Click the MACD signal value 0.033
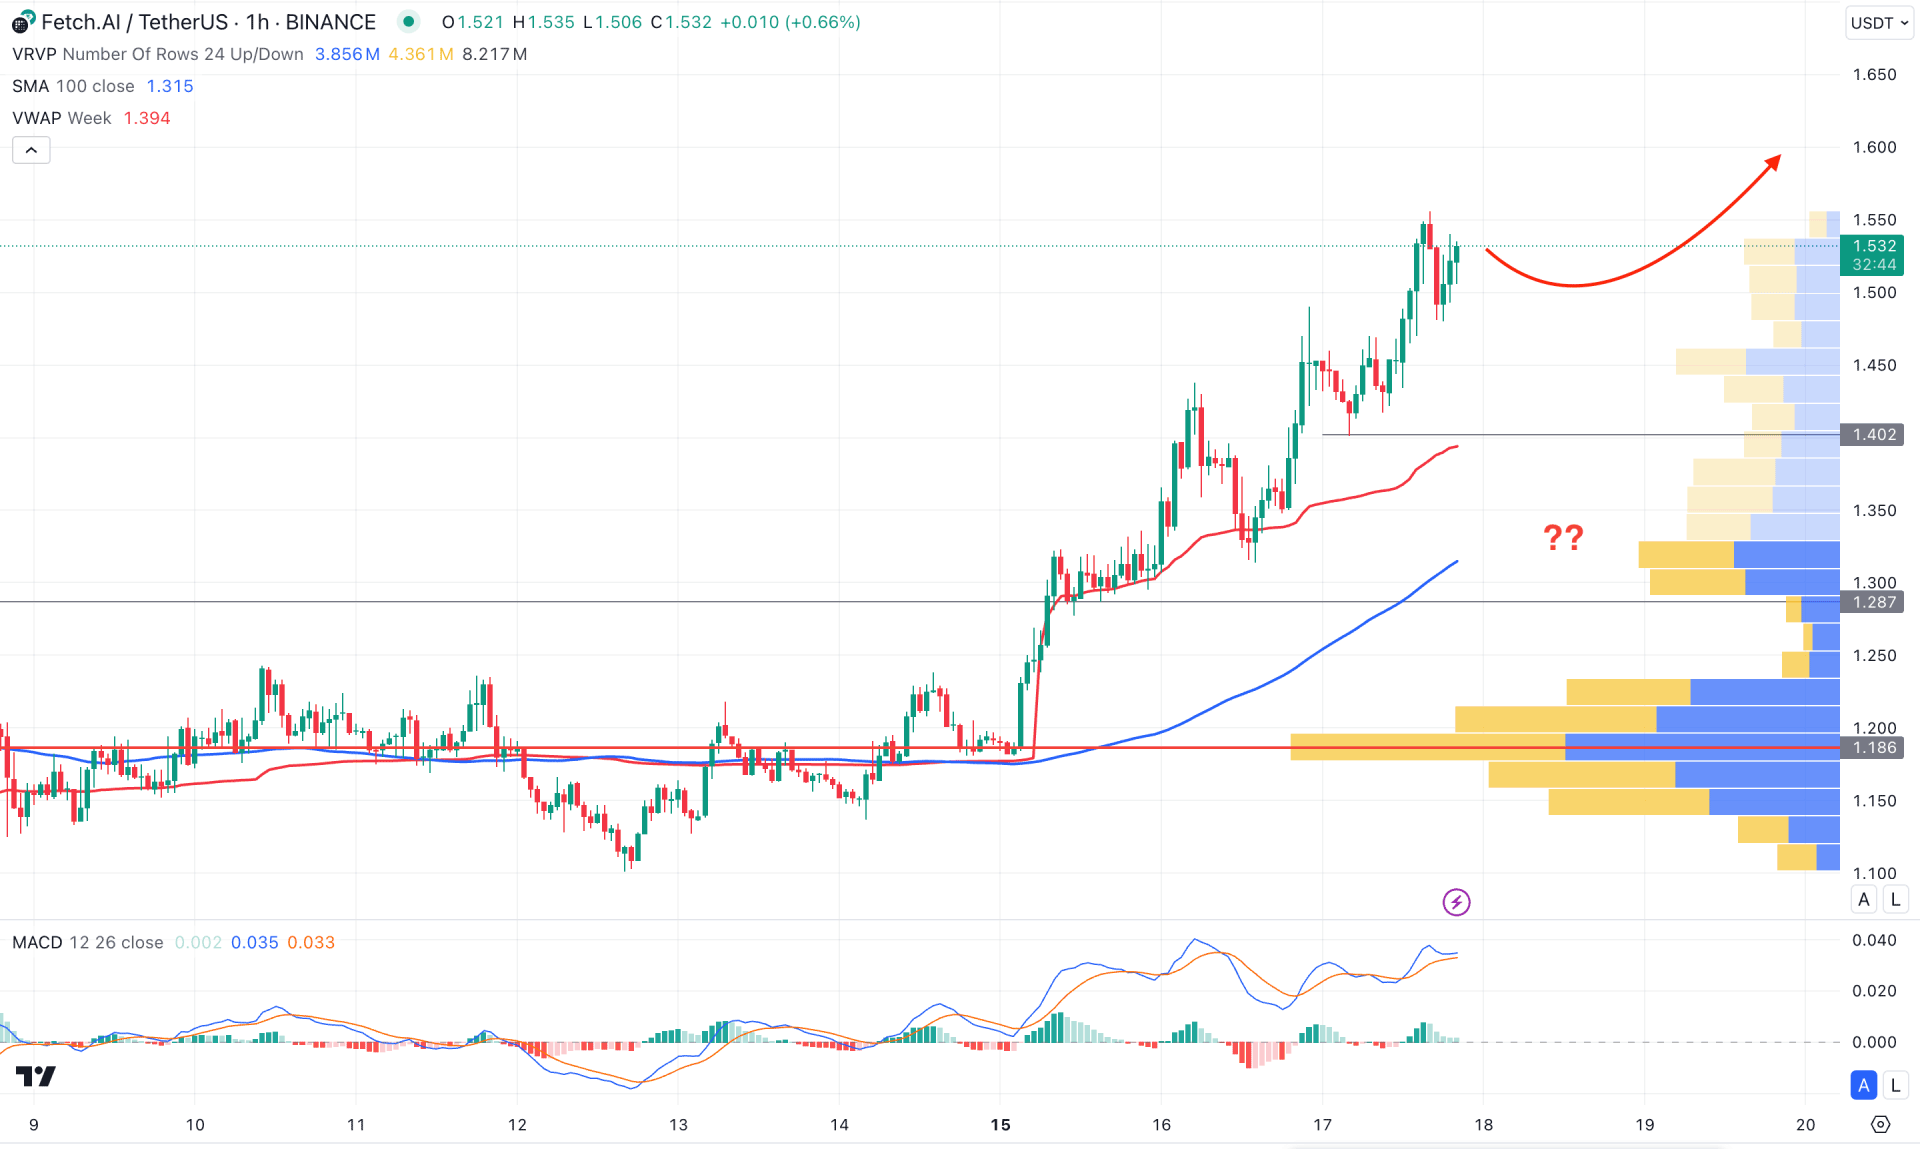 311,942
